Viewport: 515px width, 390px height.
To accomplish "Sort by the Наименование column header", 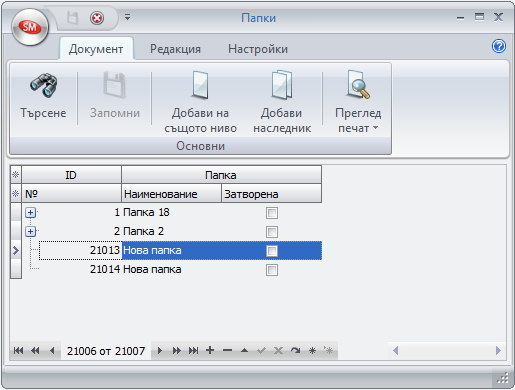I will (171, 194).
